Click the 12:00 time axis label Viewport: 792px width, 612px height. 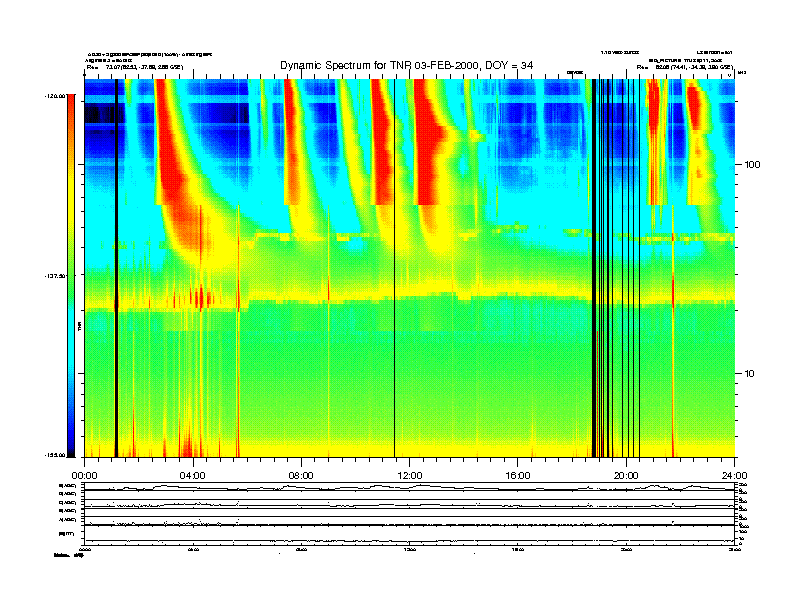[x=410, y=476]
